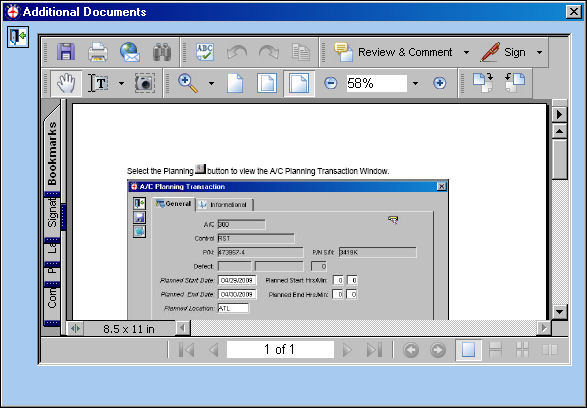Select Single Page layout
Screen dimensions: 587x408
[468, 350]
